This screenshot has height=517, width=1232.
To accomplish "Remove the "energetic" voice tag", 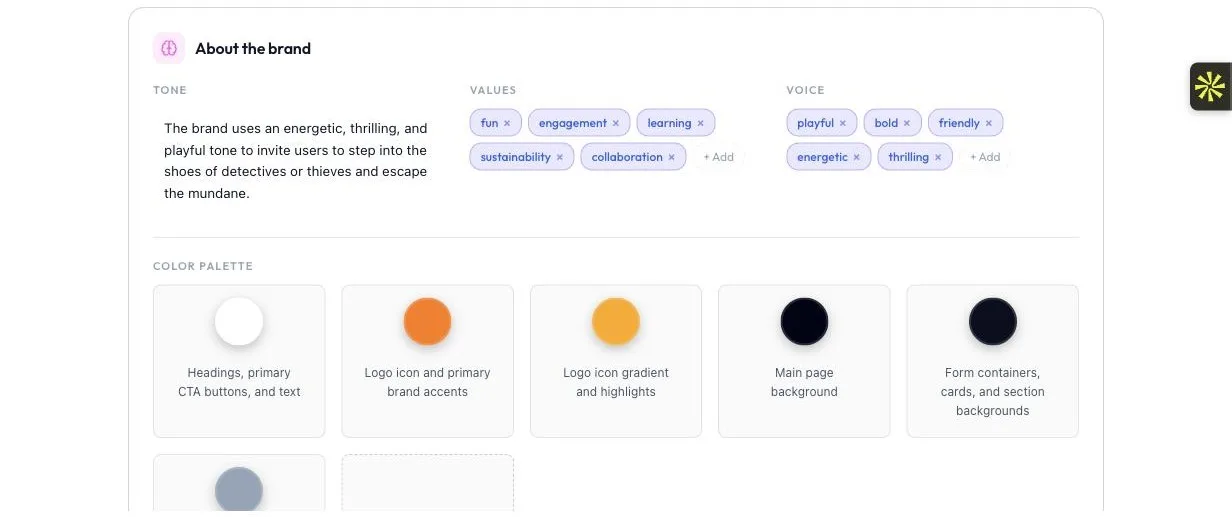I will point(857,157).
